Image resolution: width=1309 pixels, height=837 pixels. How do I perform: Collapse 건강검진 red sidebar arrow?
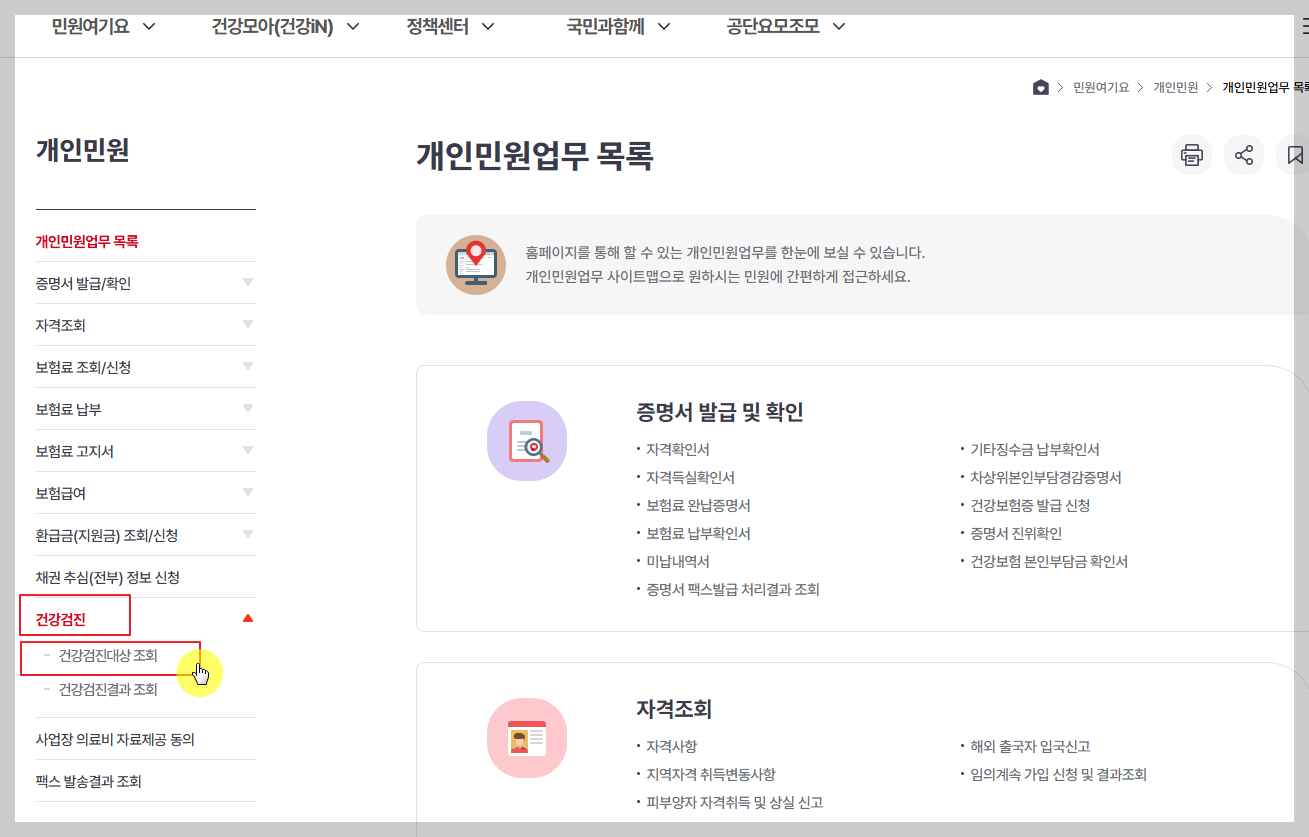point(248,618)
